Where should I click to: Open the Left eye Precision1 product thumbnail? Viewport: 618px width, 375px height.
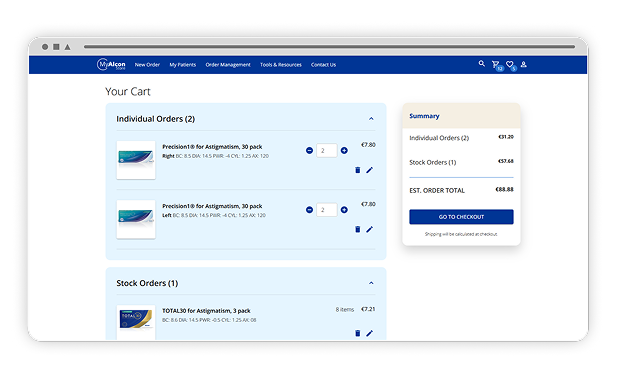coord(136,219)
